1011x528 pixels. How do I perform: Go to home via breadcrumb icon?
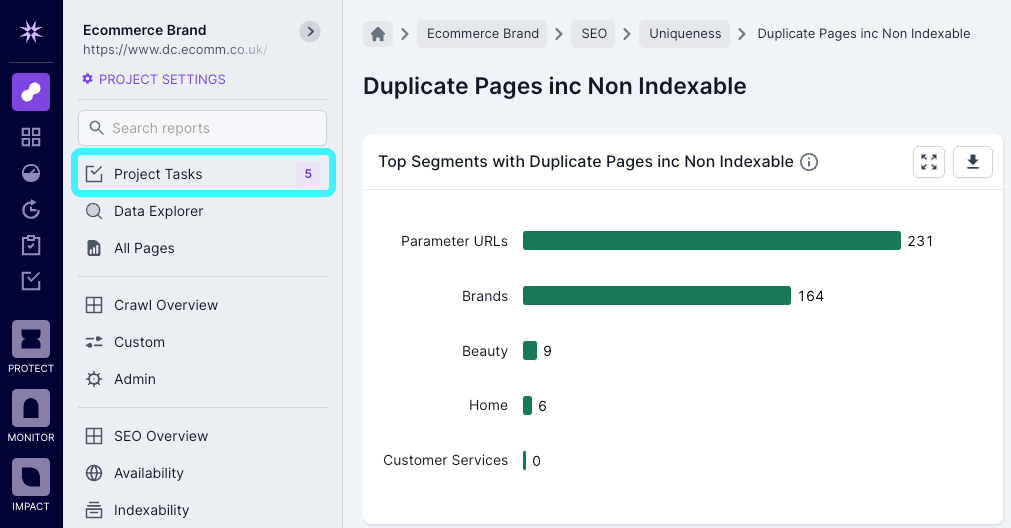(378, 34)
